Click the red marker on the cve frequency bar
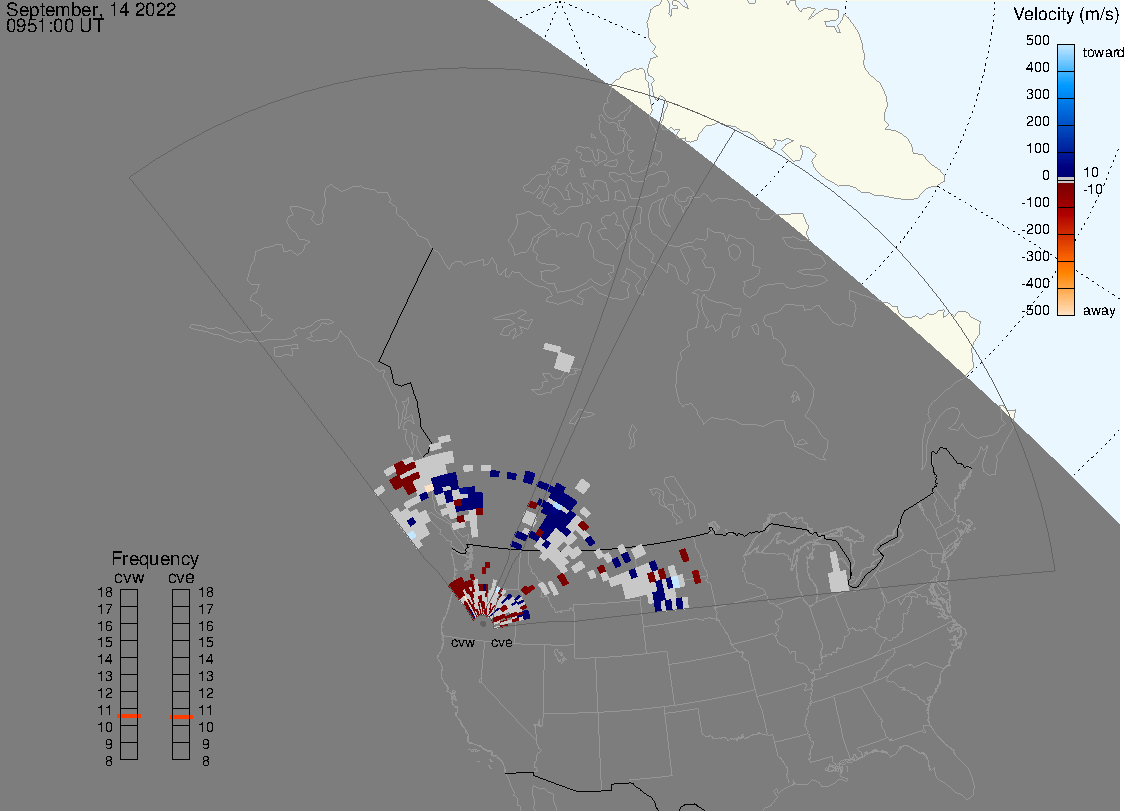1124x811 pixels. point(181,716)
